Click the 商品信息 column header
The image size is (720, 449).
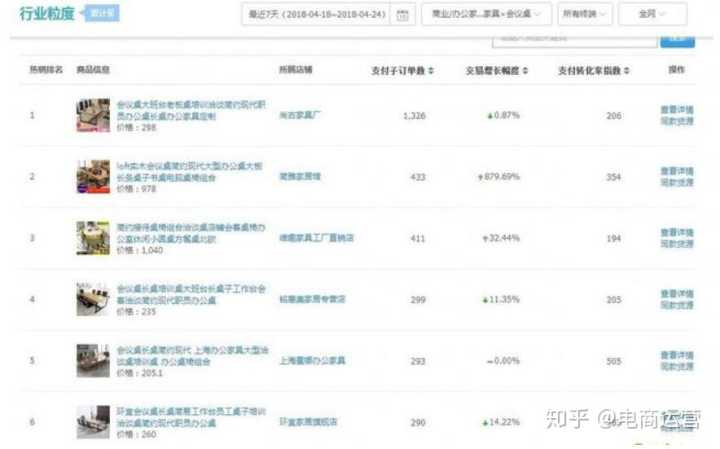click(x=93, y=70)
